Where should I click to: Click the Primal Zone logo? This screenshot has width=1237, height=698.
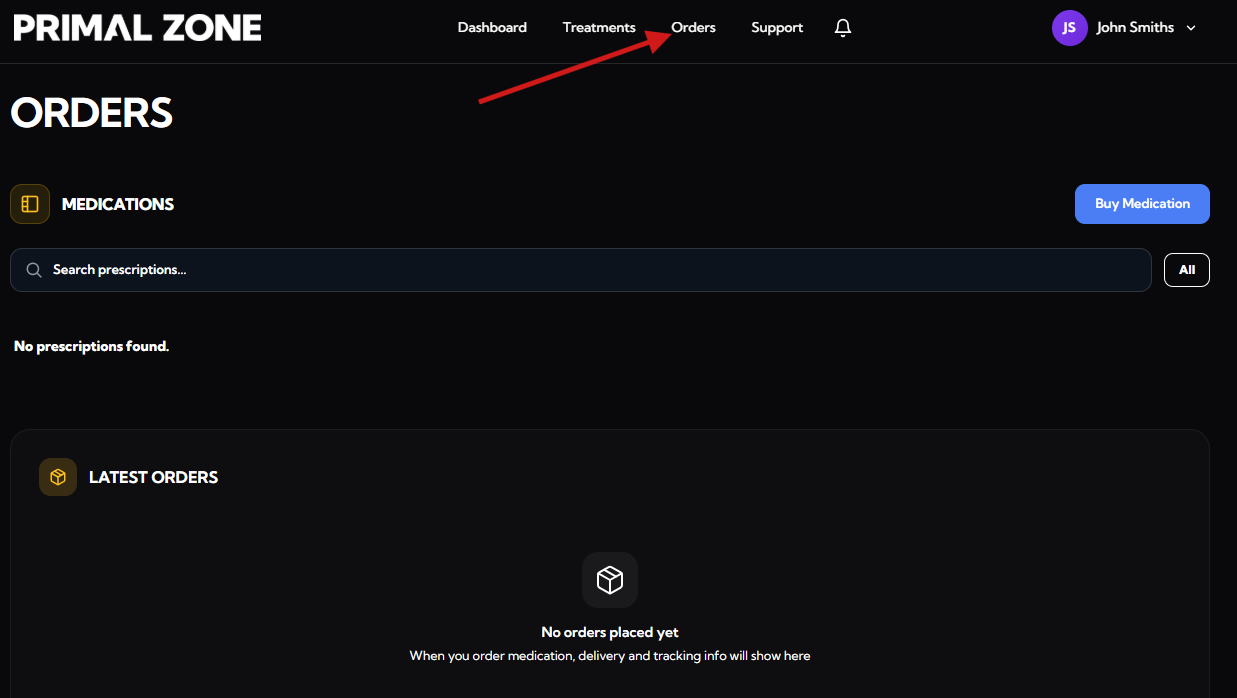(137, 28)
